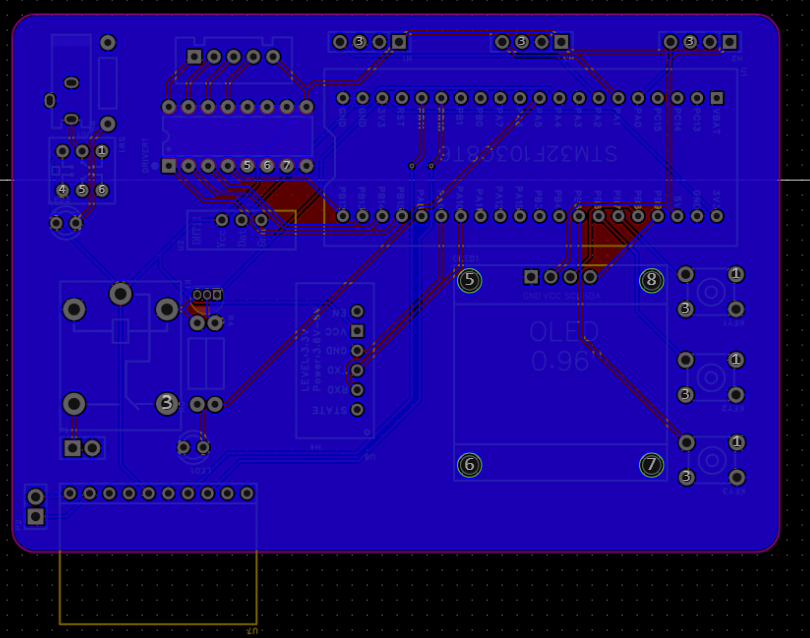This screenshot has height=638, width=810.
Task: Click the TXD pad of the Bluetooth module
Action: pos(357,370)
